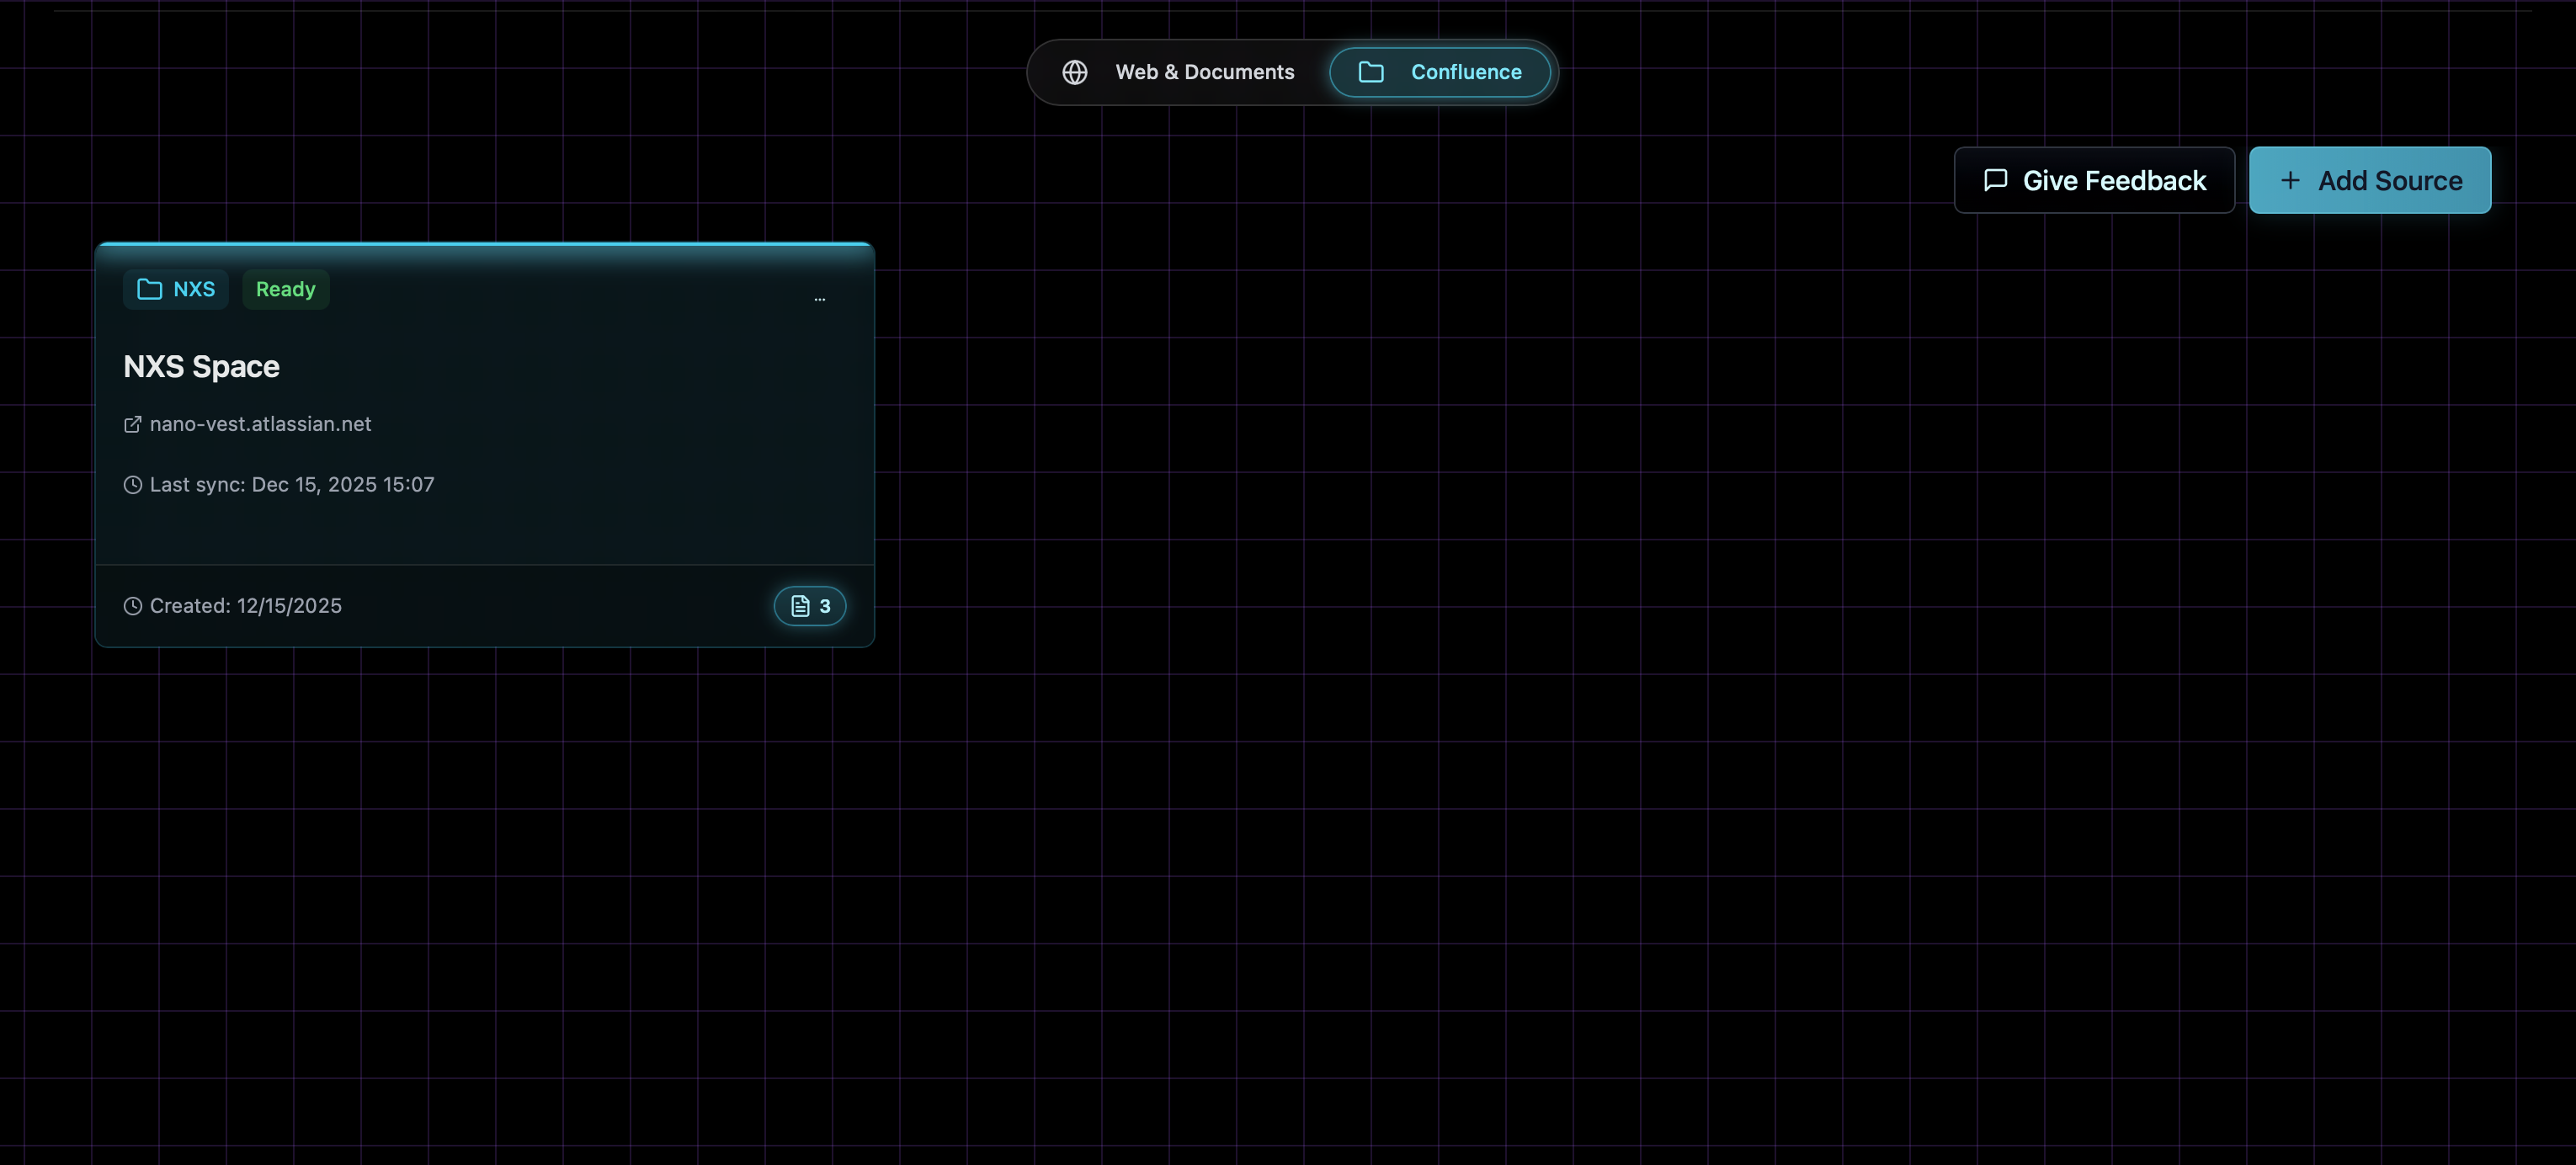Click the Last sync timestamp text
This screenshot has width=2576, height=1165.
(x=292, y=485)
